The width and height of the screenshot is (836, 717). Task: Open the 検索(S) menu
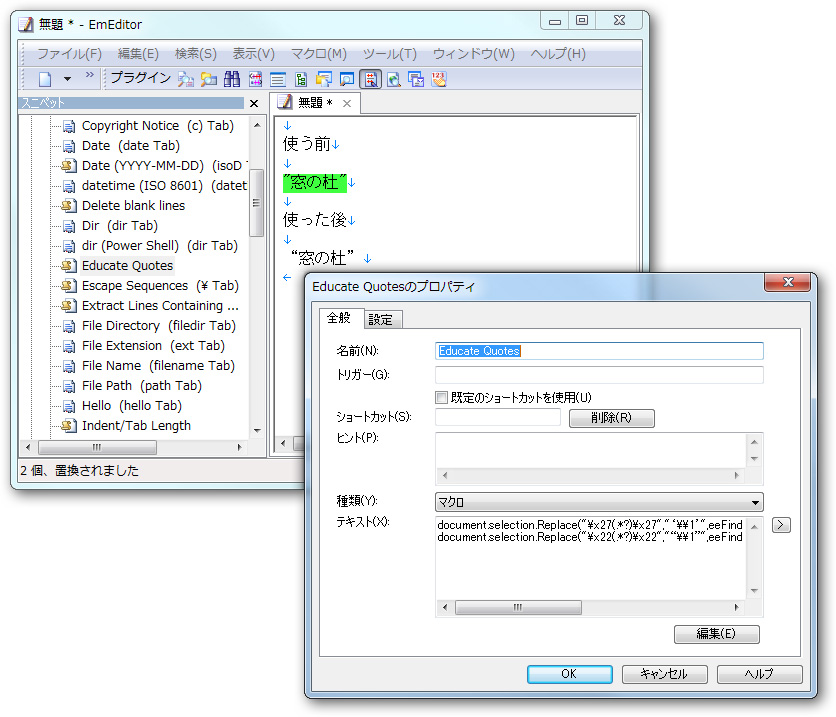click(x=196, y=54)
